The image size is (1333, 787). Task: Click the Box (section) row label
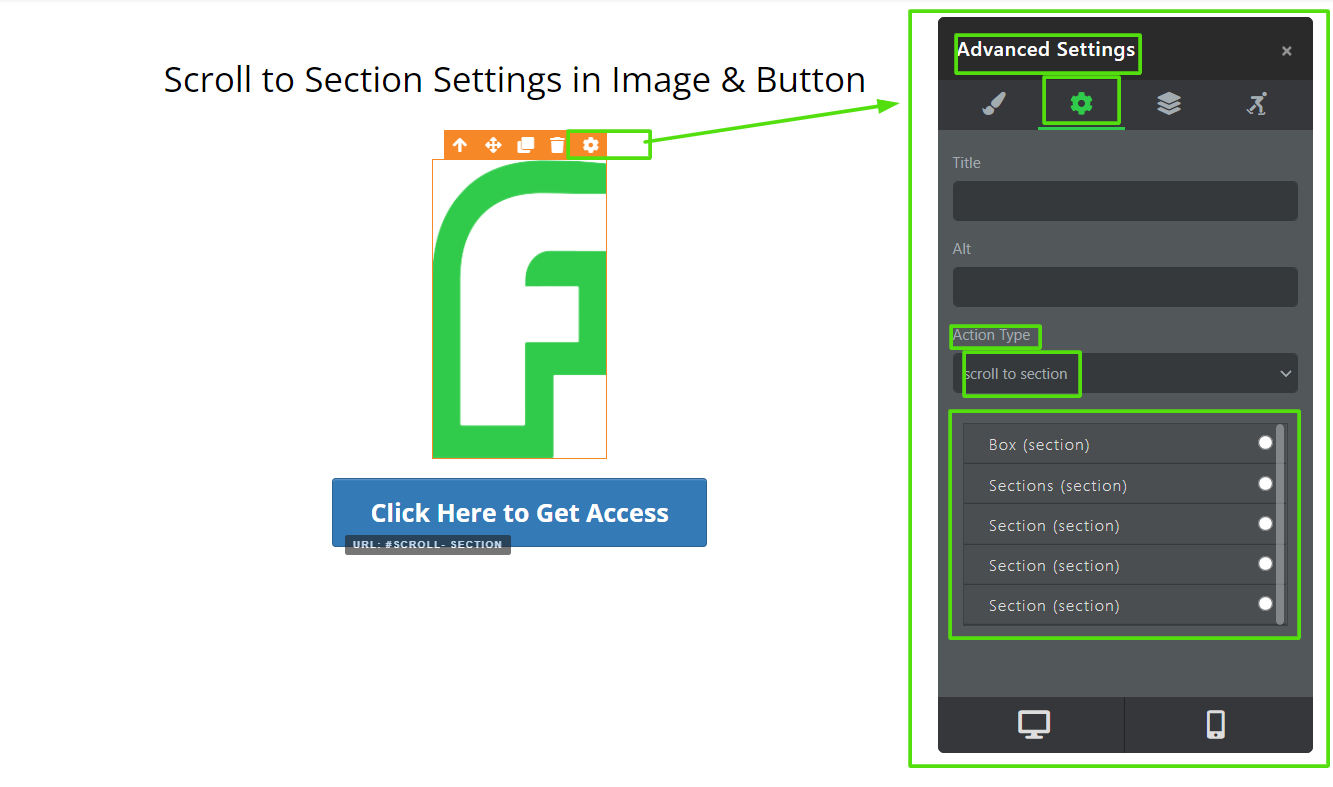click(x=1039, y=445)
